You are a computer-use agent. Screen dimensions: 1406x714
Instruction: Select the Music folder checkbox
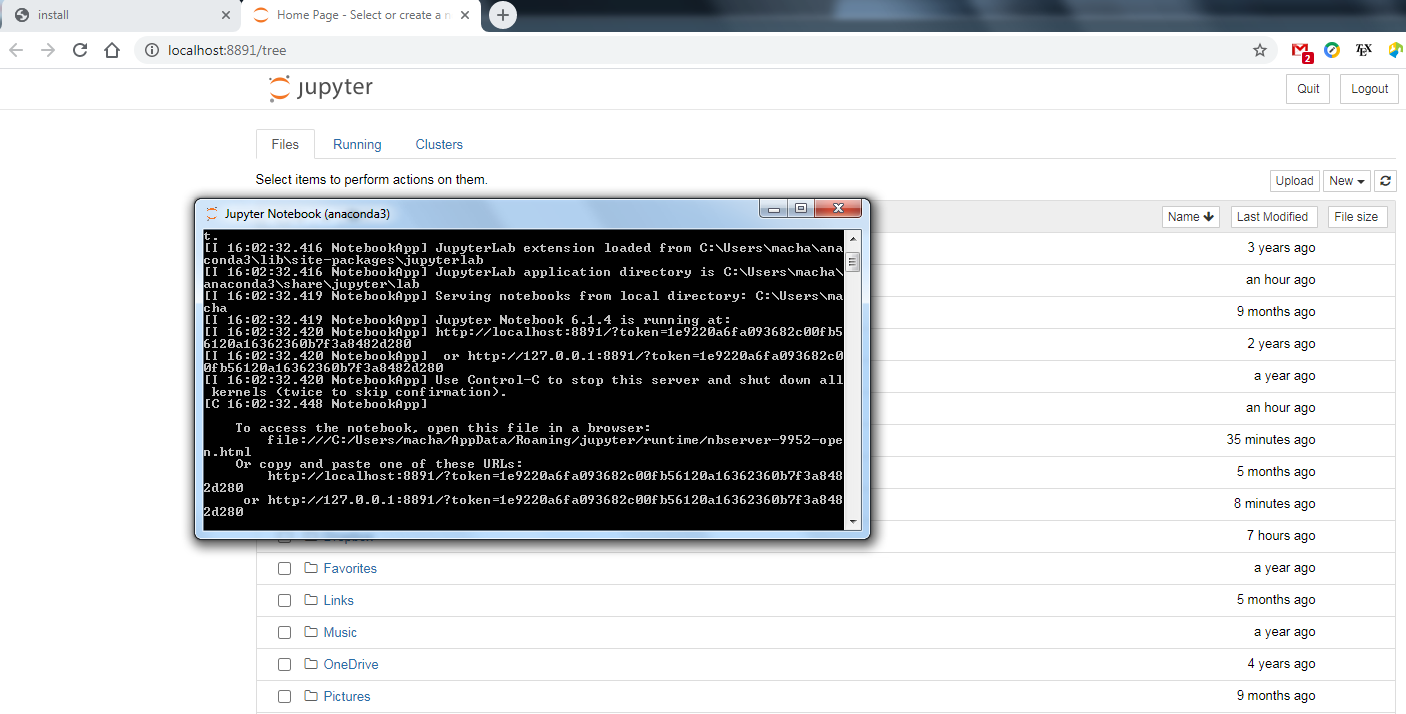click(284, 632)
